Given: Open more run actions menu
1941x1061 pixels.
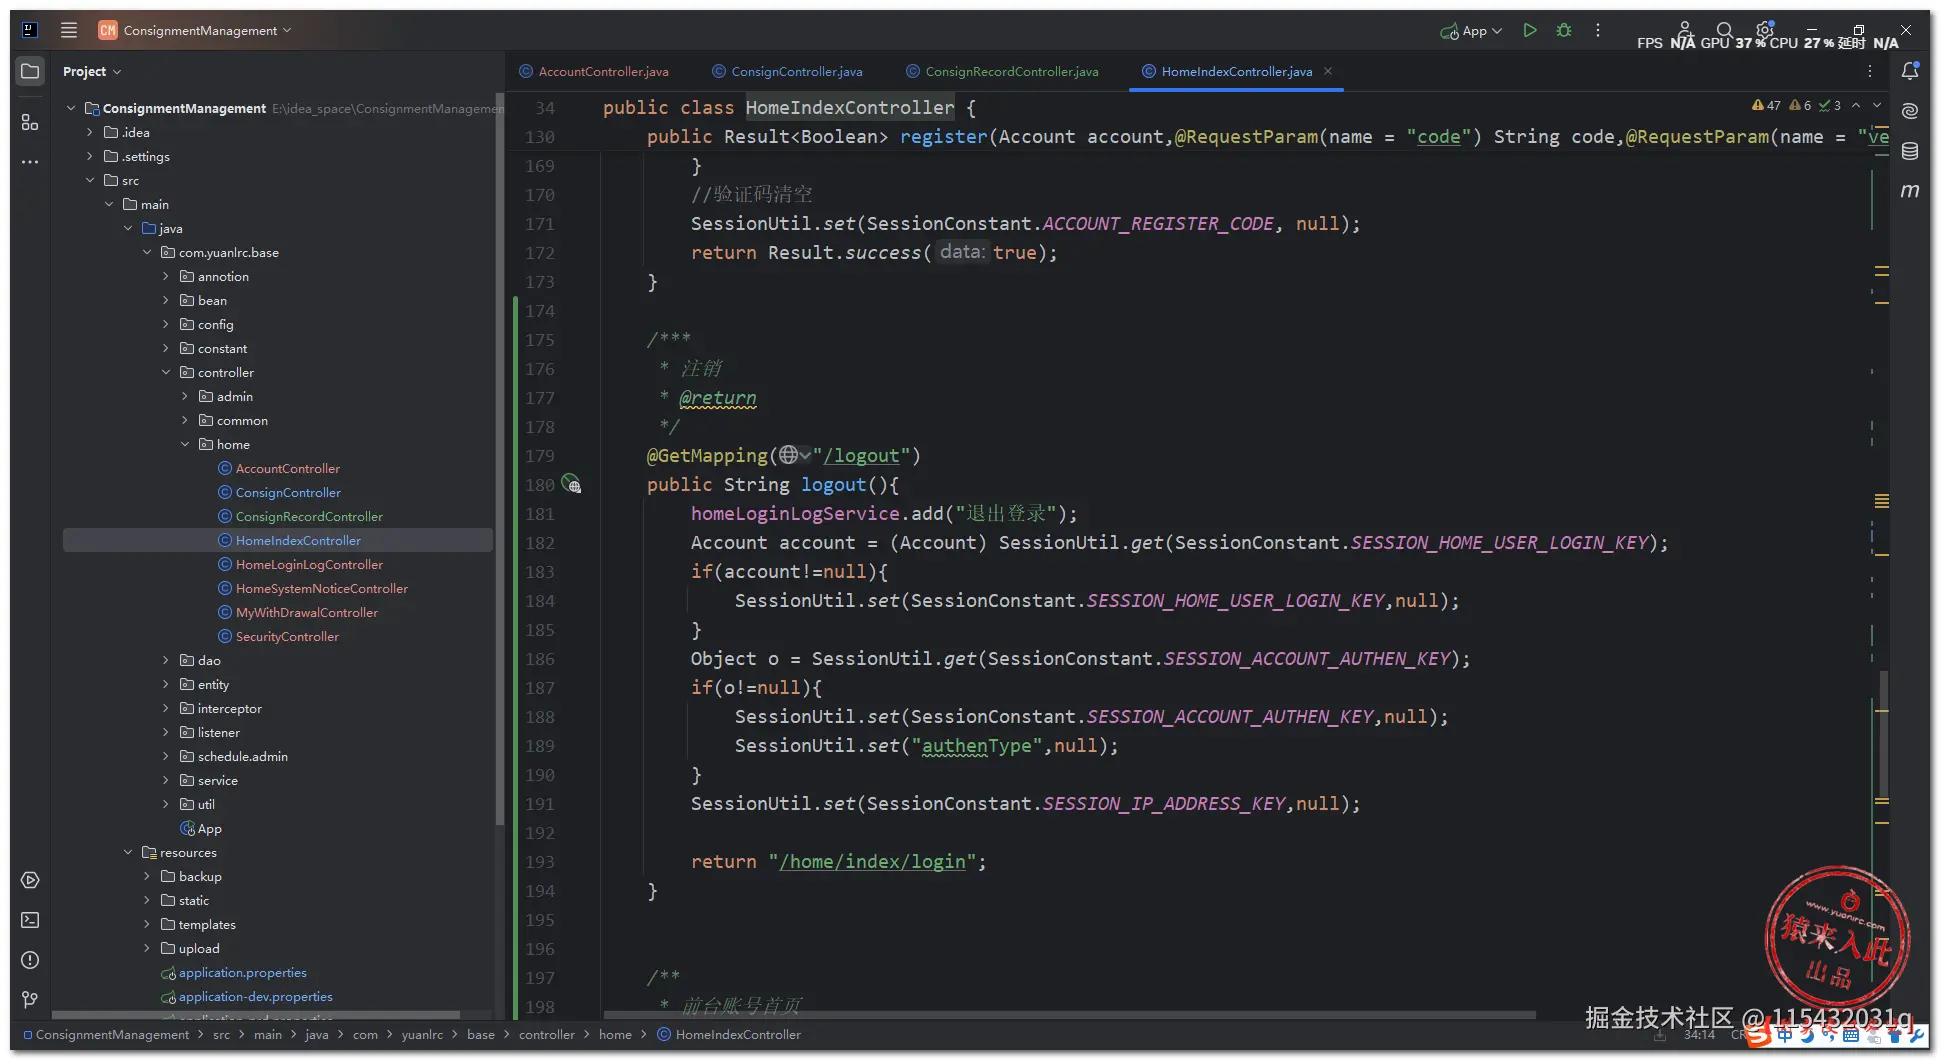Looking at the screenshot, I should (1598, 30).
